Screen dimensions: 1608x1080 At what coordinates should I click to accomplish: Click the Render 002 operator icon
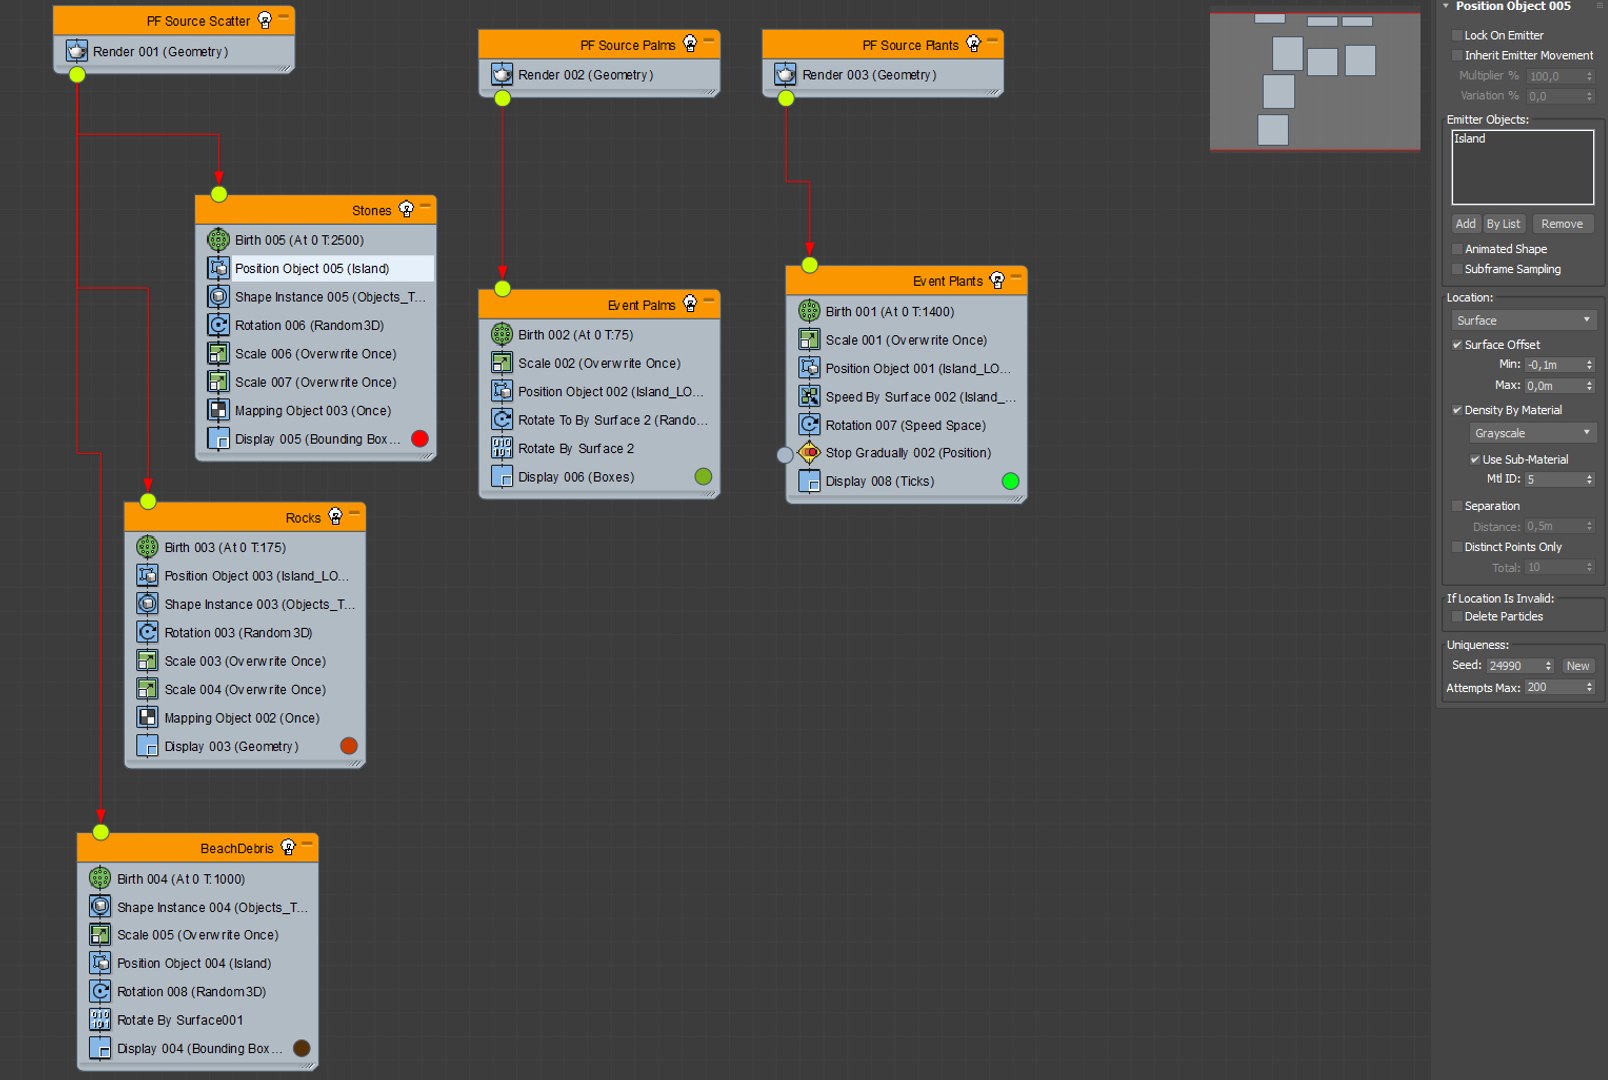[502, 75]
